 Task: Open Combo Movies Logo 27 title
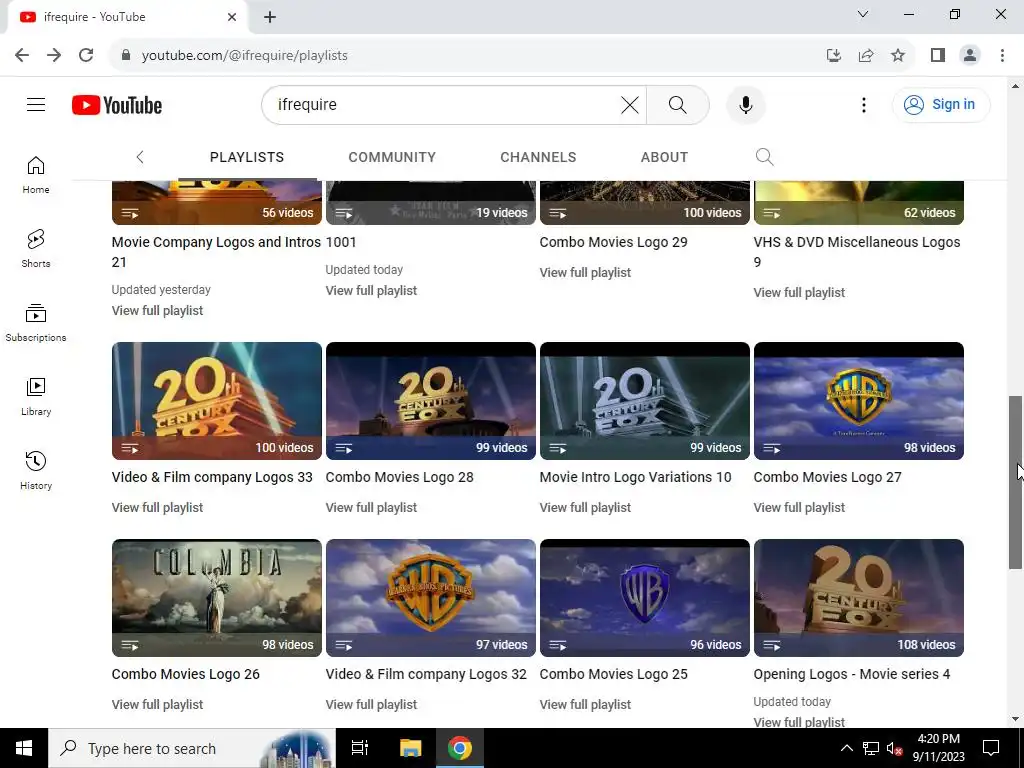click(x=827, y=477)
